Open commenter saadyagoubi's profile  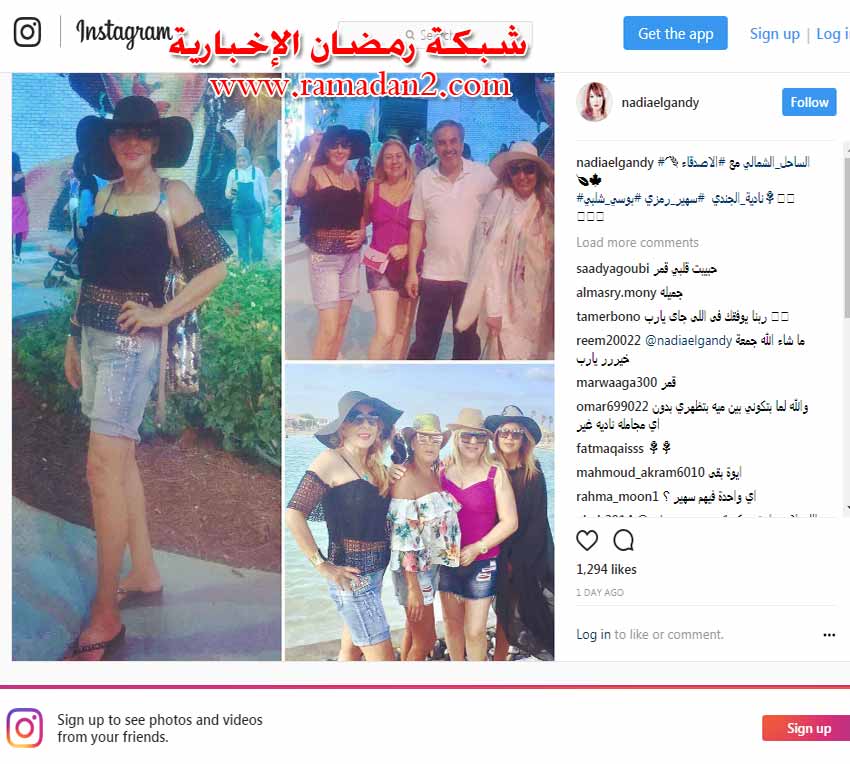point(613,268)
